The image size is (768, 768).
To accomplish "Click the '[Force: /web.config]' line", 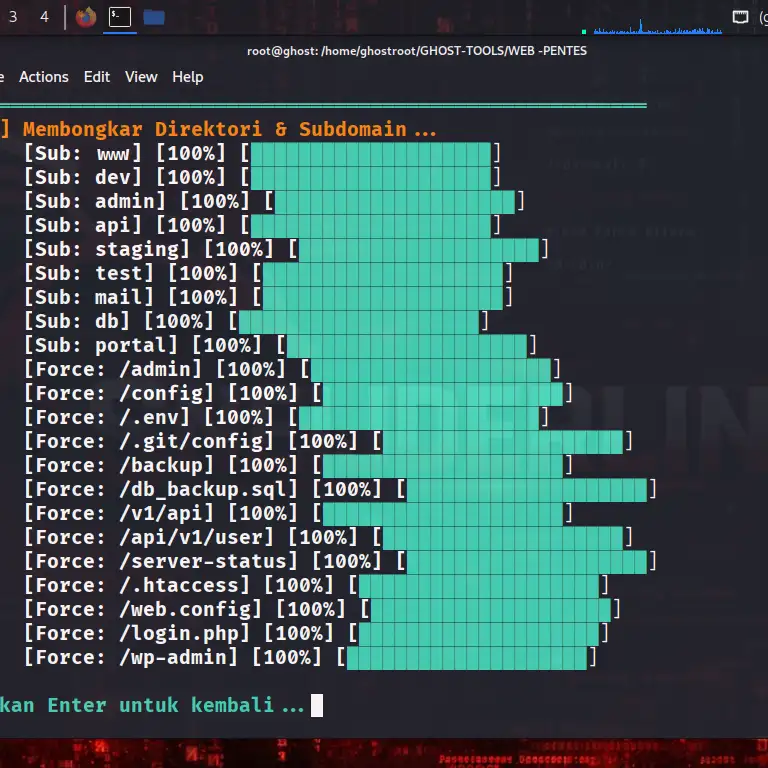I will tap(322, 609).
